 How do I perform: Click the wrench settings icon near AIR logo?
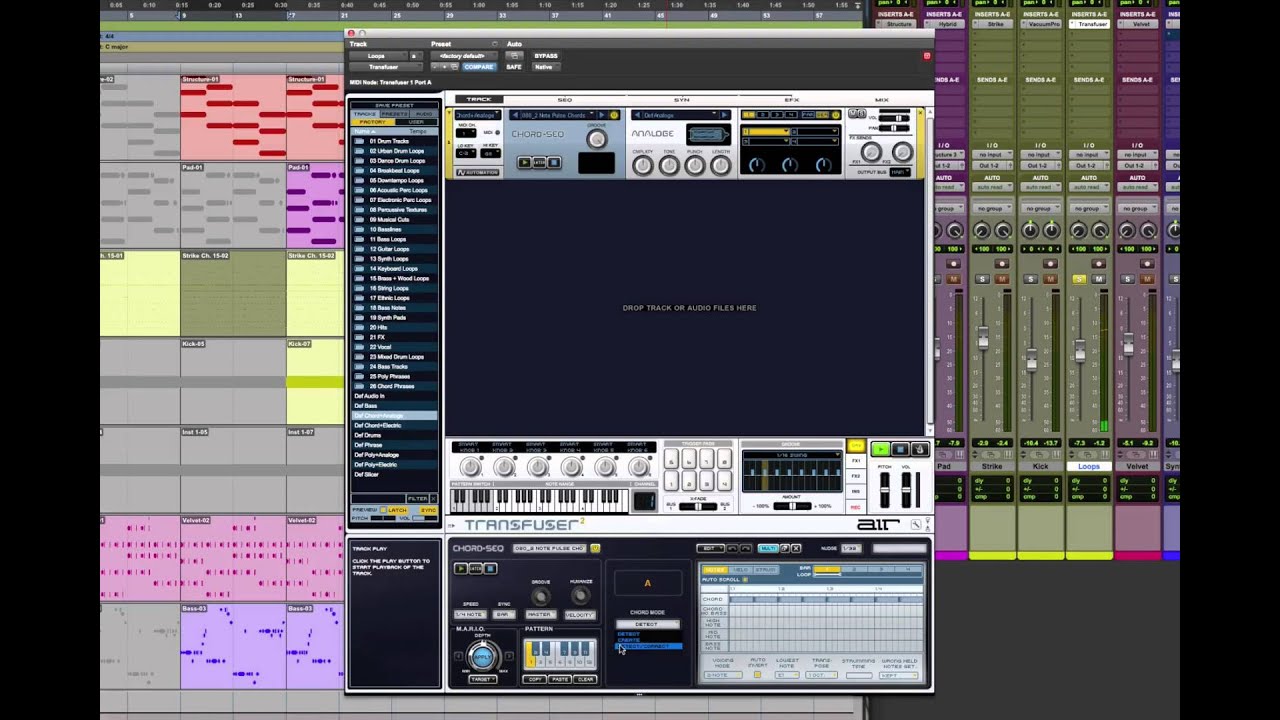pyautogui.click(x=915, y=524)
